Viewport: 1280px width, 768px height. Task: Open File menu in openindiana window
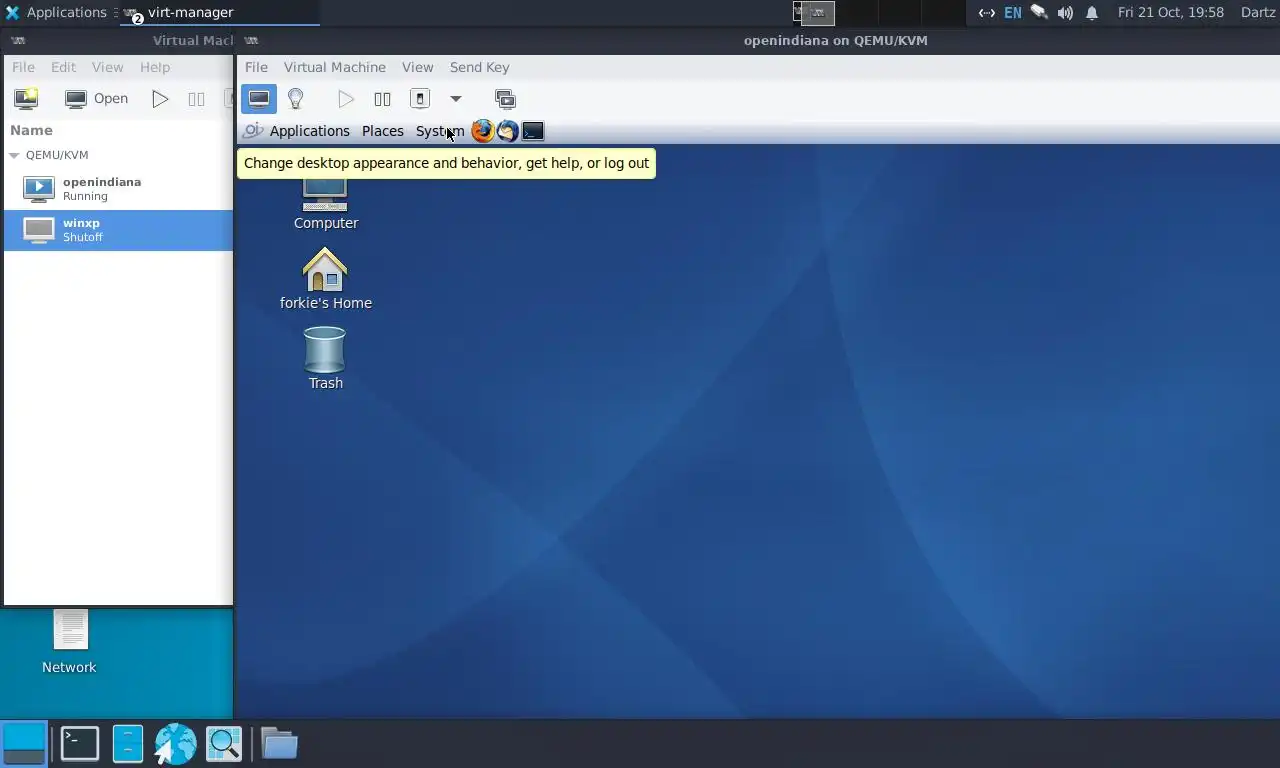pos(256,67)
